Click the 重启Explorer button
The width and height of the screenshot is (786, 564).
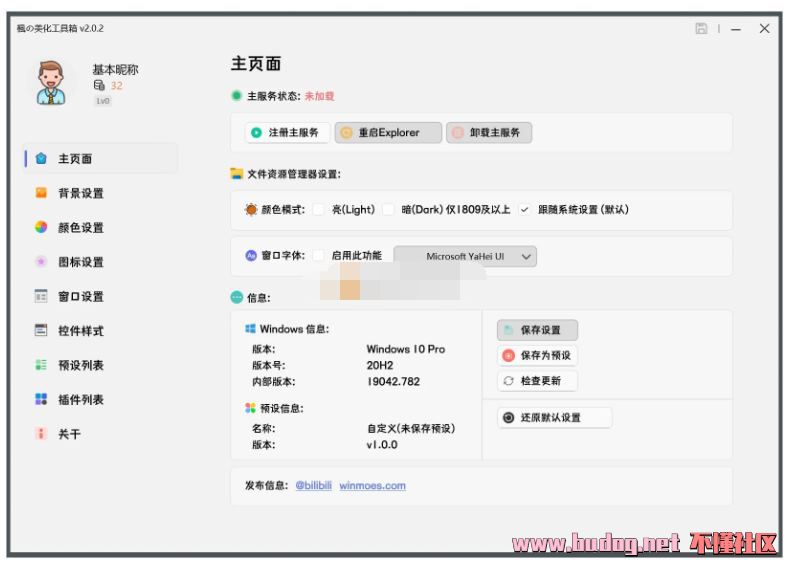click(388, 132)
